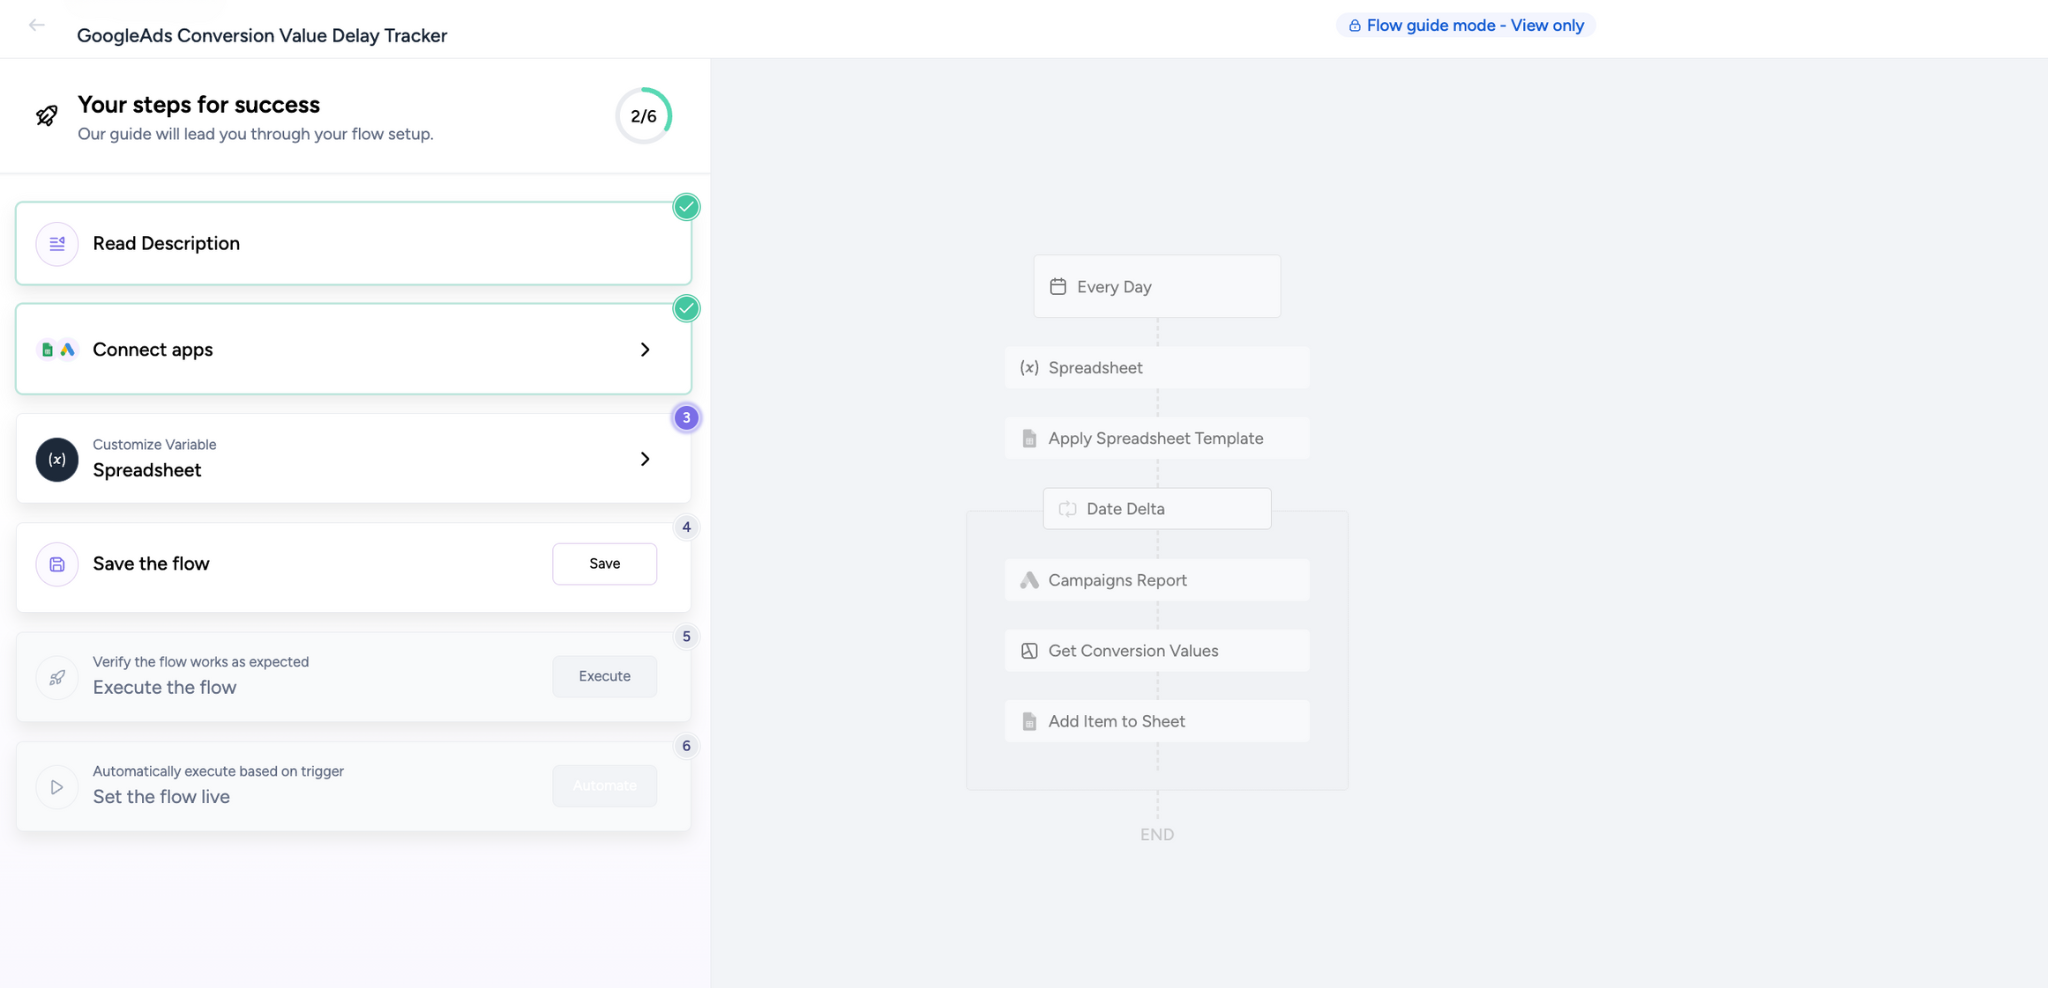
Task: Click the END label in the flow
Action: point(1157,834)
